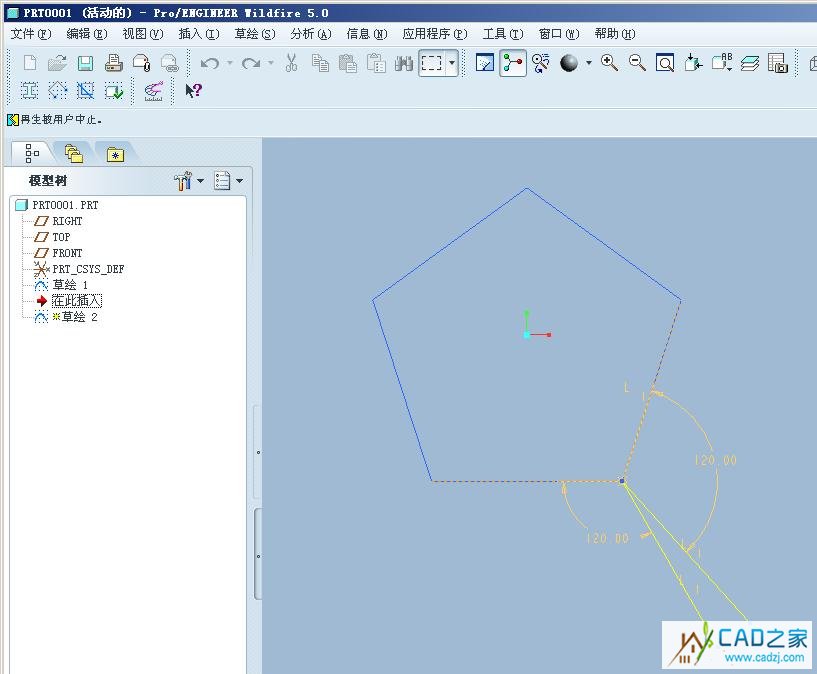Open the Undo history dropdown arrow
The image size is (817, 674).
coord(230,63)
